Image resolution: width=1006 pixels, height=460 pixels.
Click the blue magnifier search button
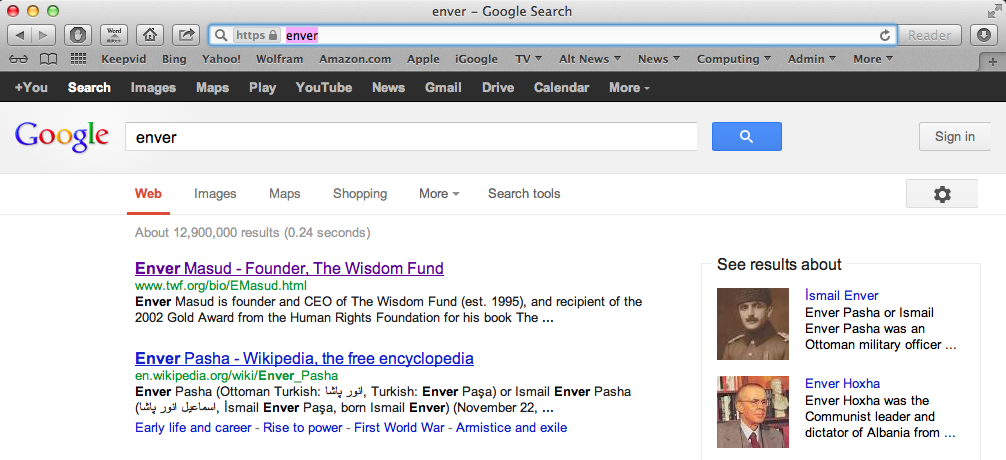point(746,137)
